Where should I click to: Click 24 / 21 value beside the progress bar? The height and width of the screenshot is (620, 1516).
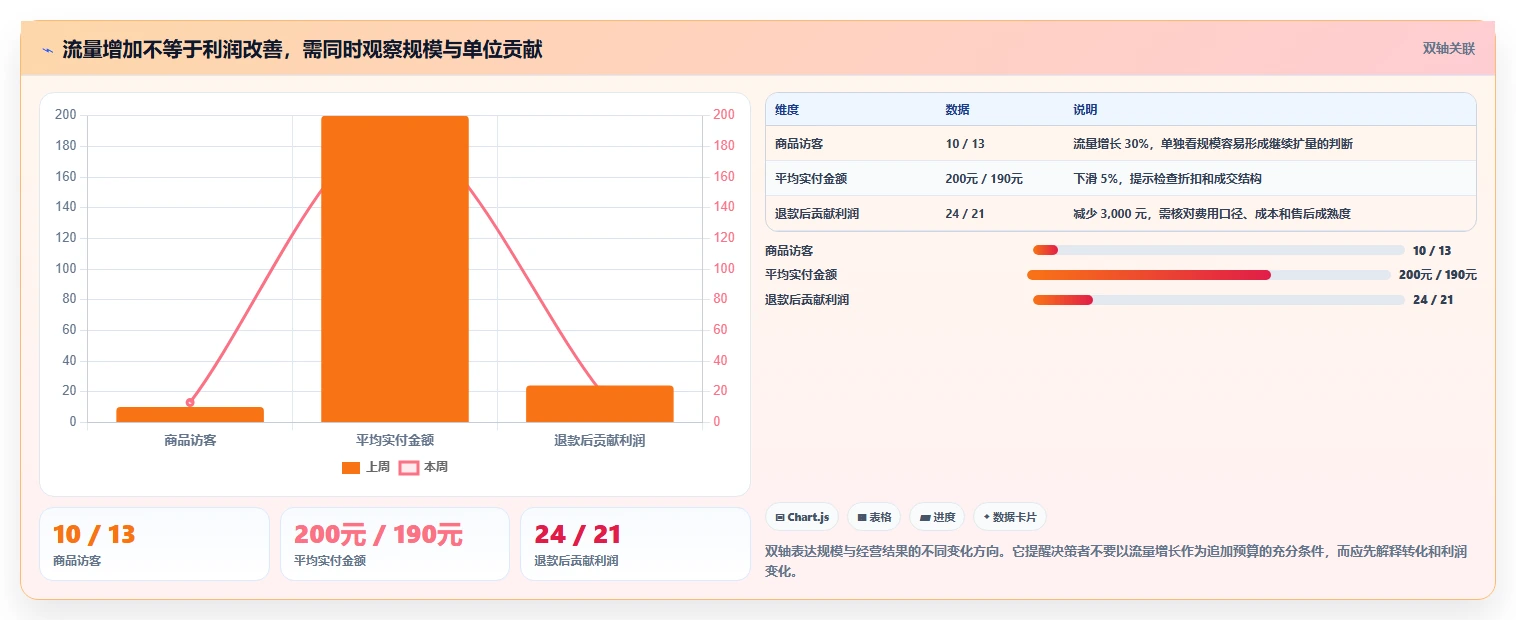pos(1433,300)
